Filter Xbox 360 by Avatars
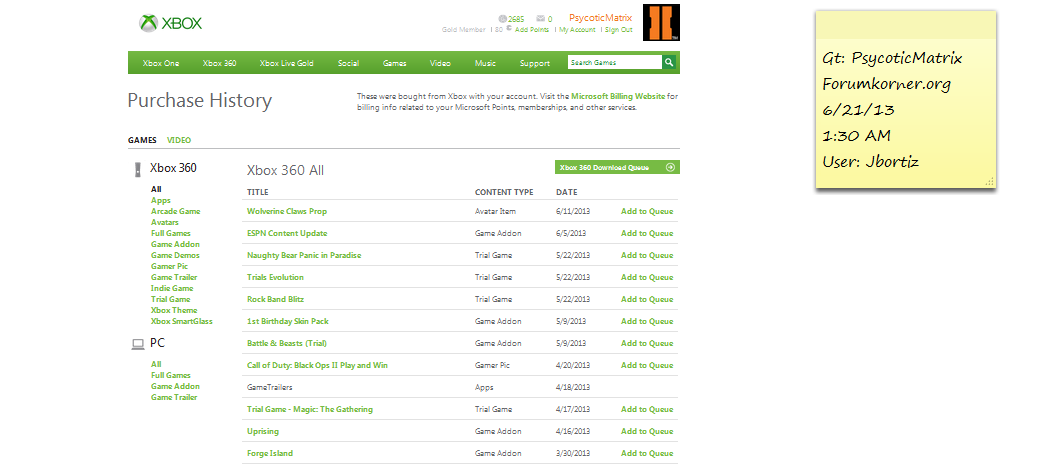 [x=165, y=222]
